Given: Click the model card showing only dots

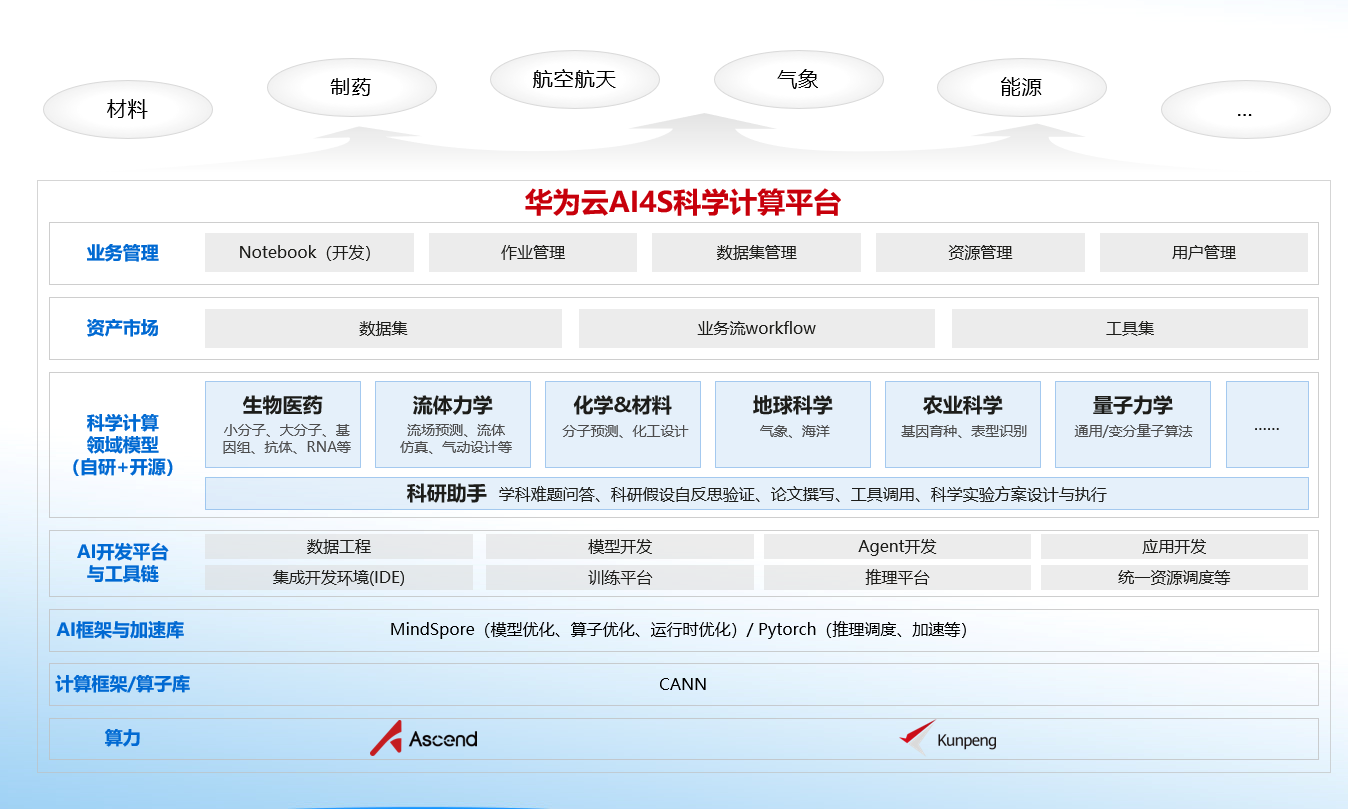Looking at the screenshot, I should (1267, 424).
